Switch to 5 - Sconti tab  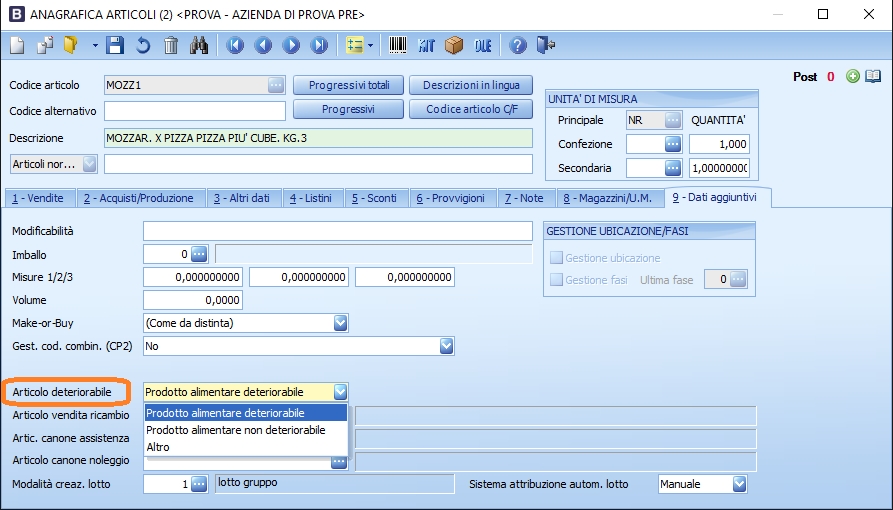tap(375, 198)
